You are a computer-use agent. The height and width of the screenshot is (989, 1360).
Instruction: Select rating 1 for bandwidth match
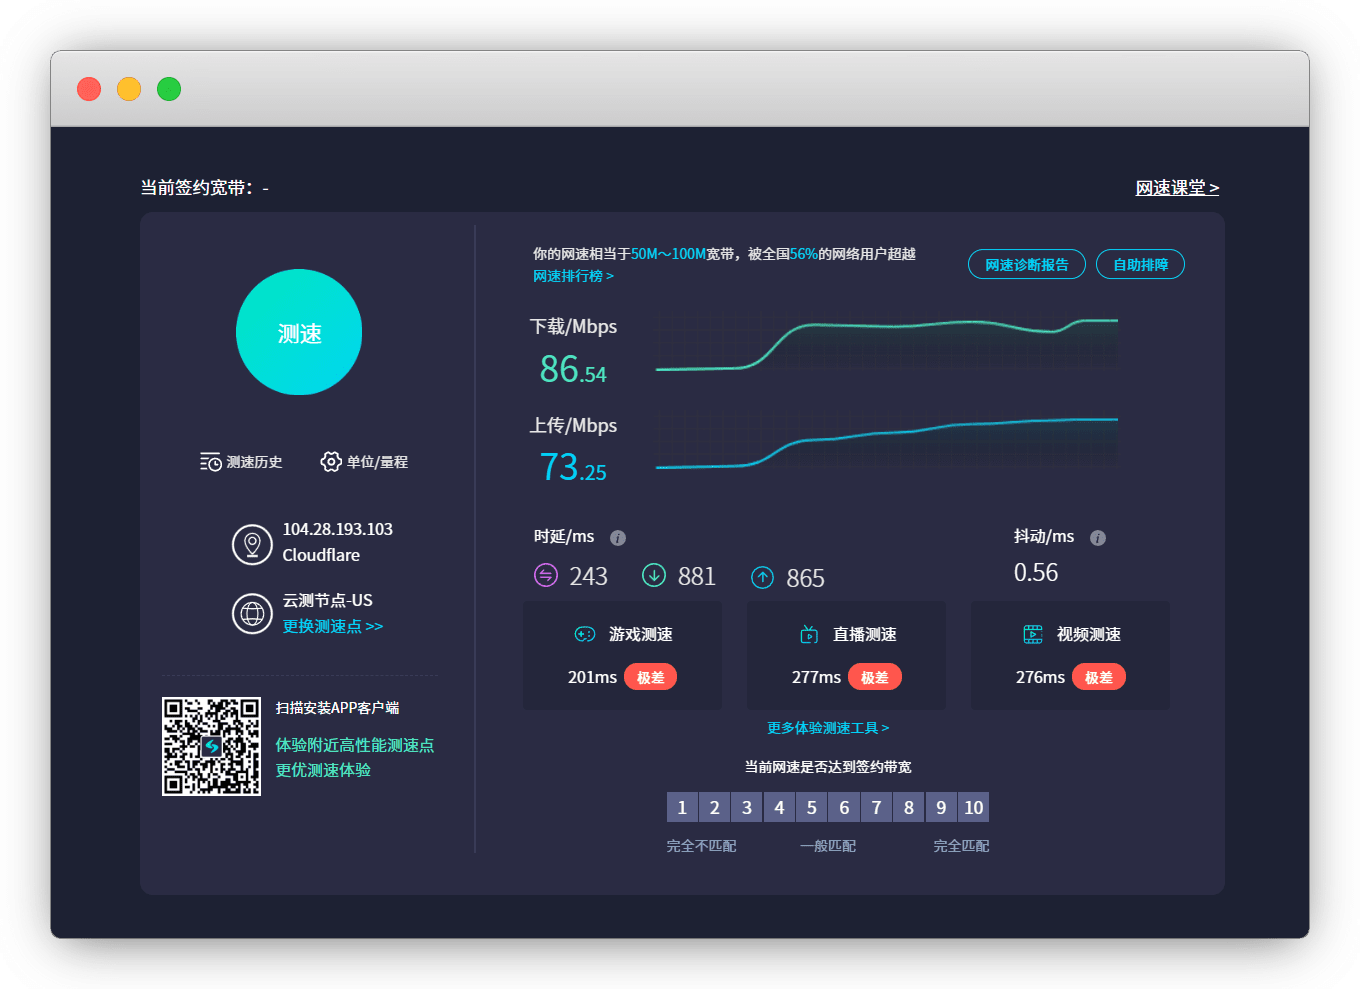[x=682, y=807]
